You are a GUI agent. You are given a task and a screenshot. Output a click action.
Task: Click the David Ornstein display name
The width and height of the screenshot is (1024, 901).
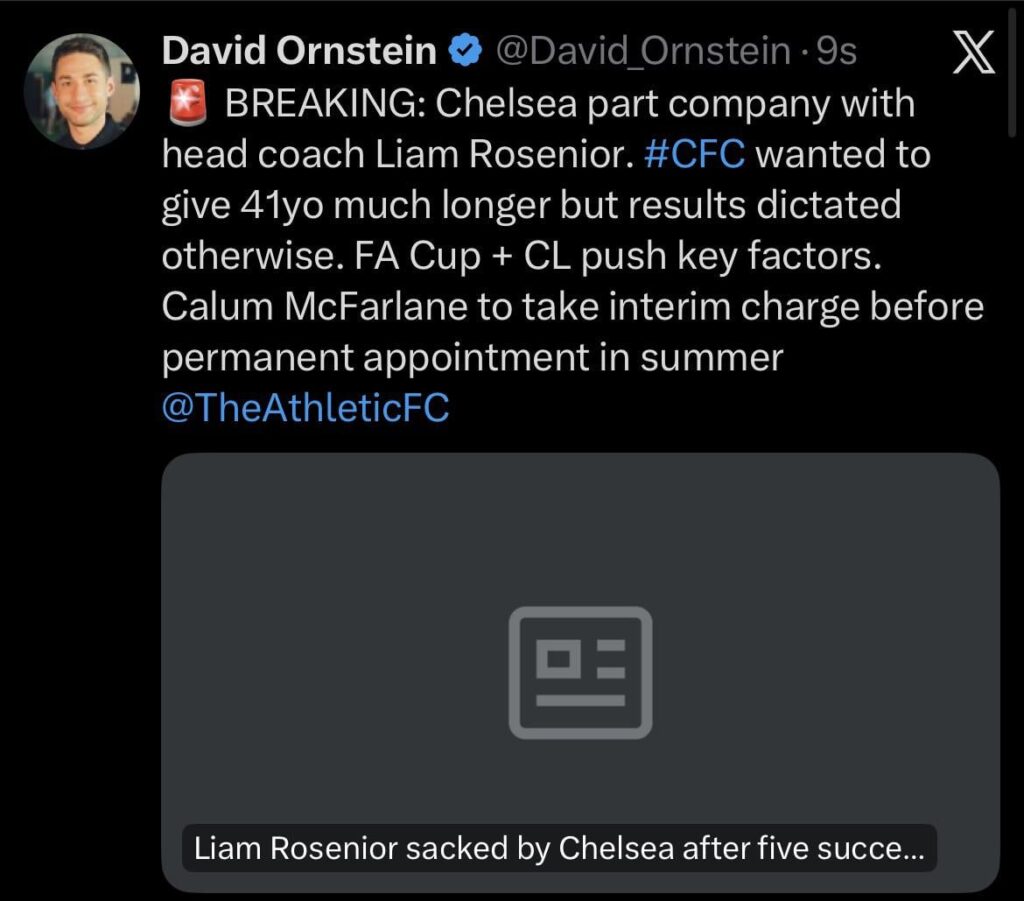pyautogui.click(x=300, y=48)
